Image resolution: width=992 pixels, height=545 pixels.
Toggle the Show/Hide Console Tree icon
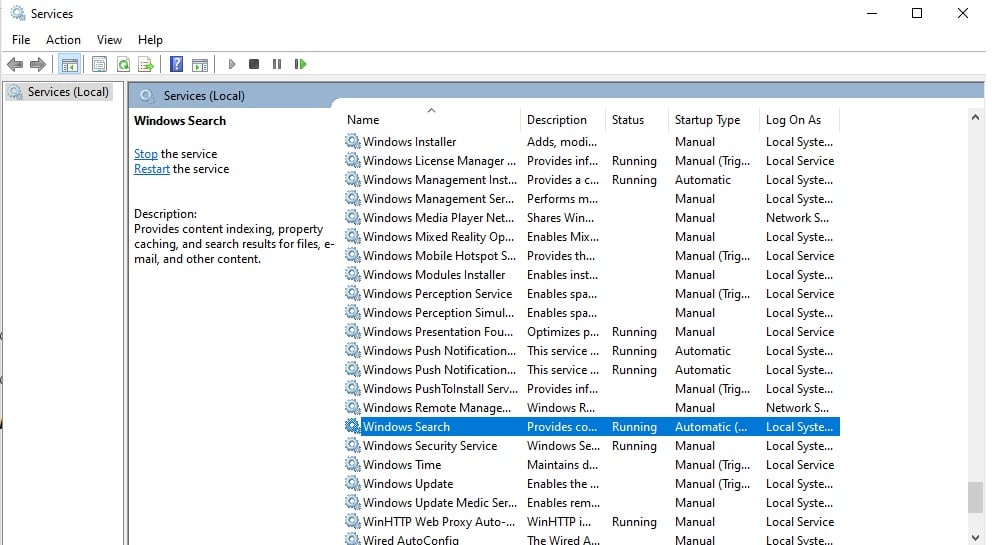click(x=70, y=64)
